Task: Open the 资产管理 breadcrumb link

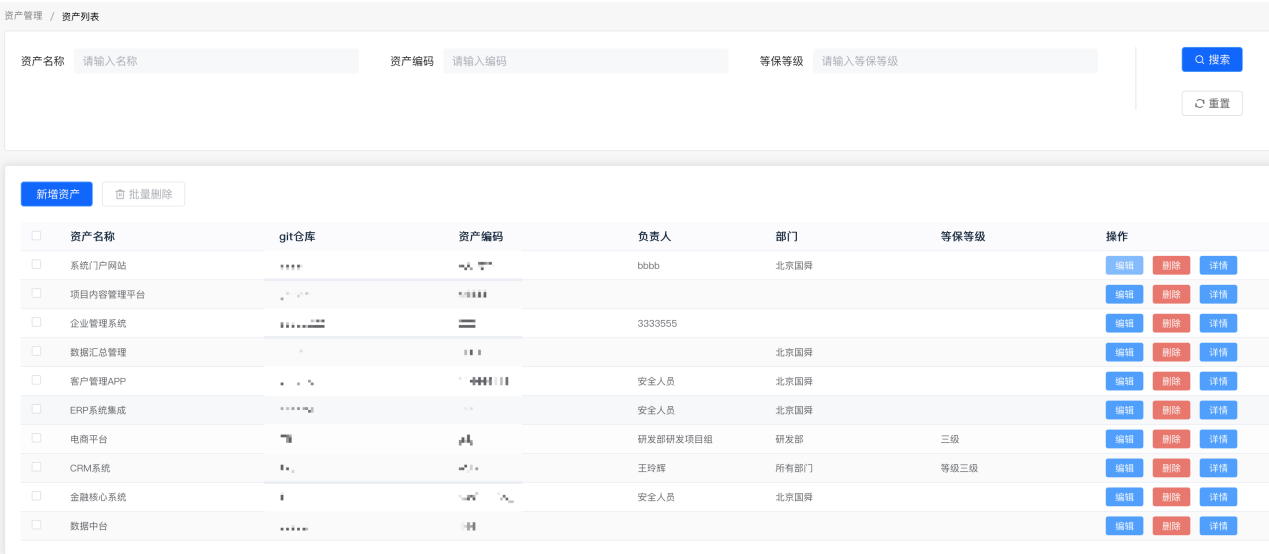Action: [24, 16]
